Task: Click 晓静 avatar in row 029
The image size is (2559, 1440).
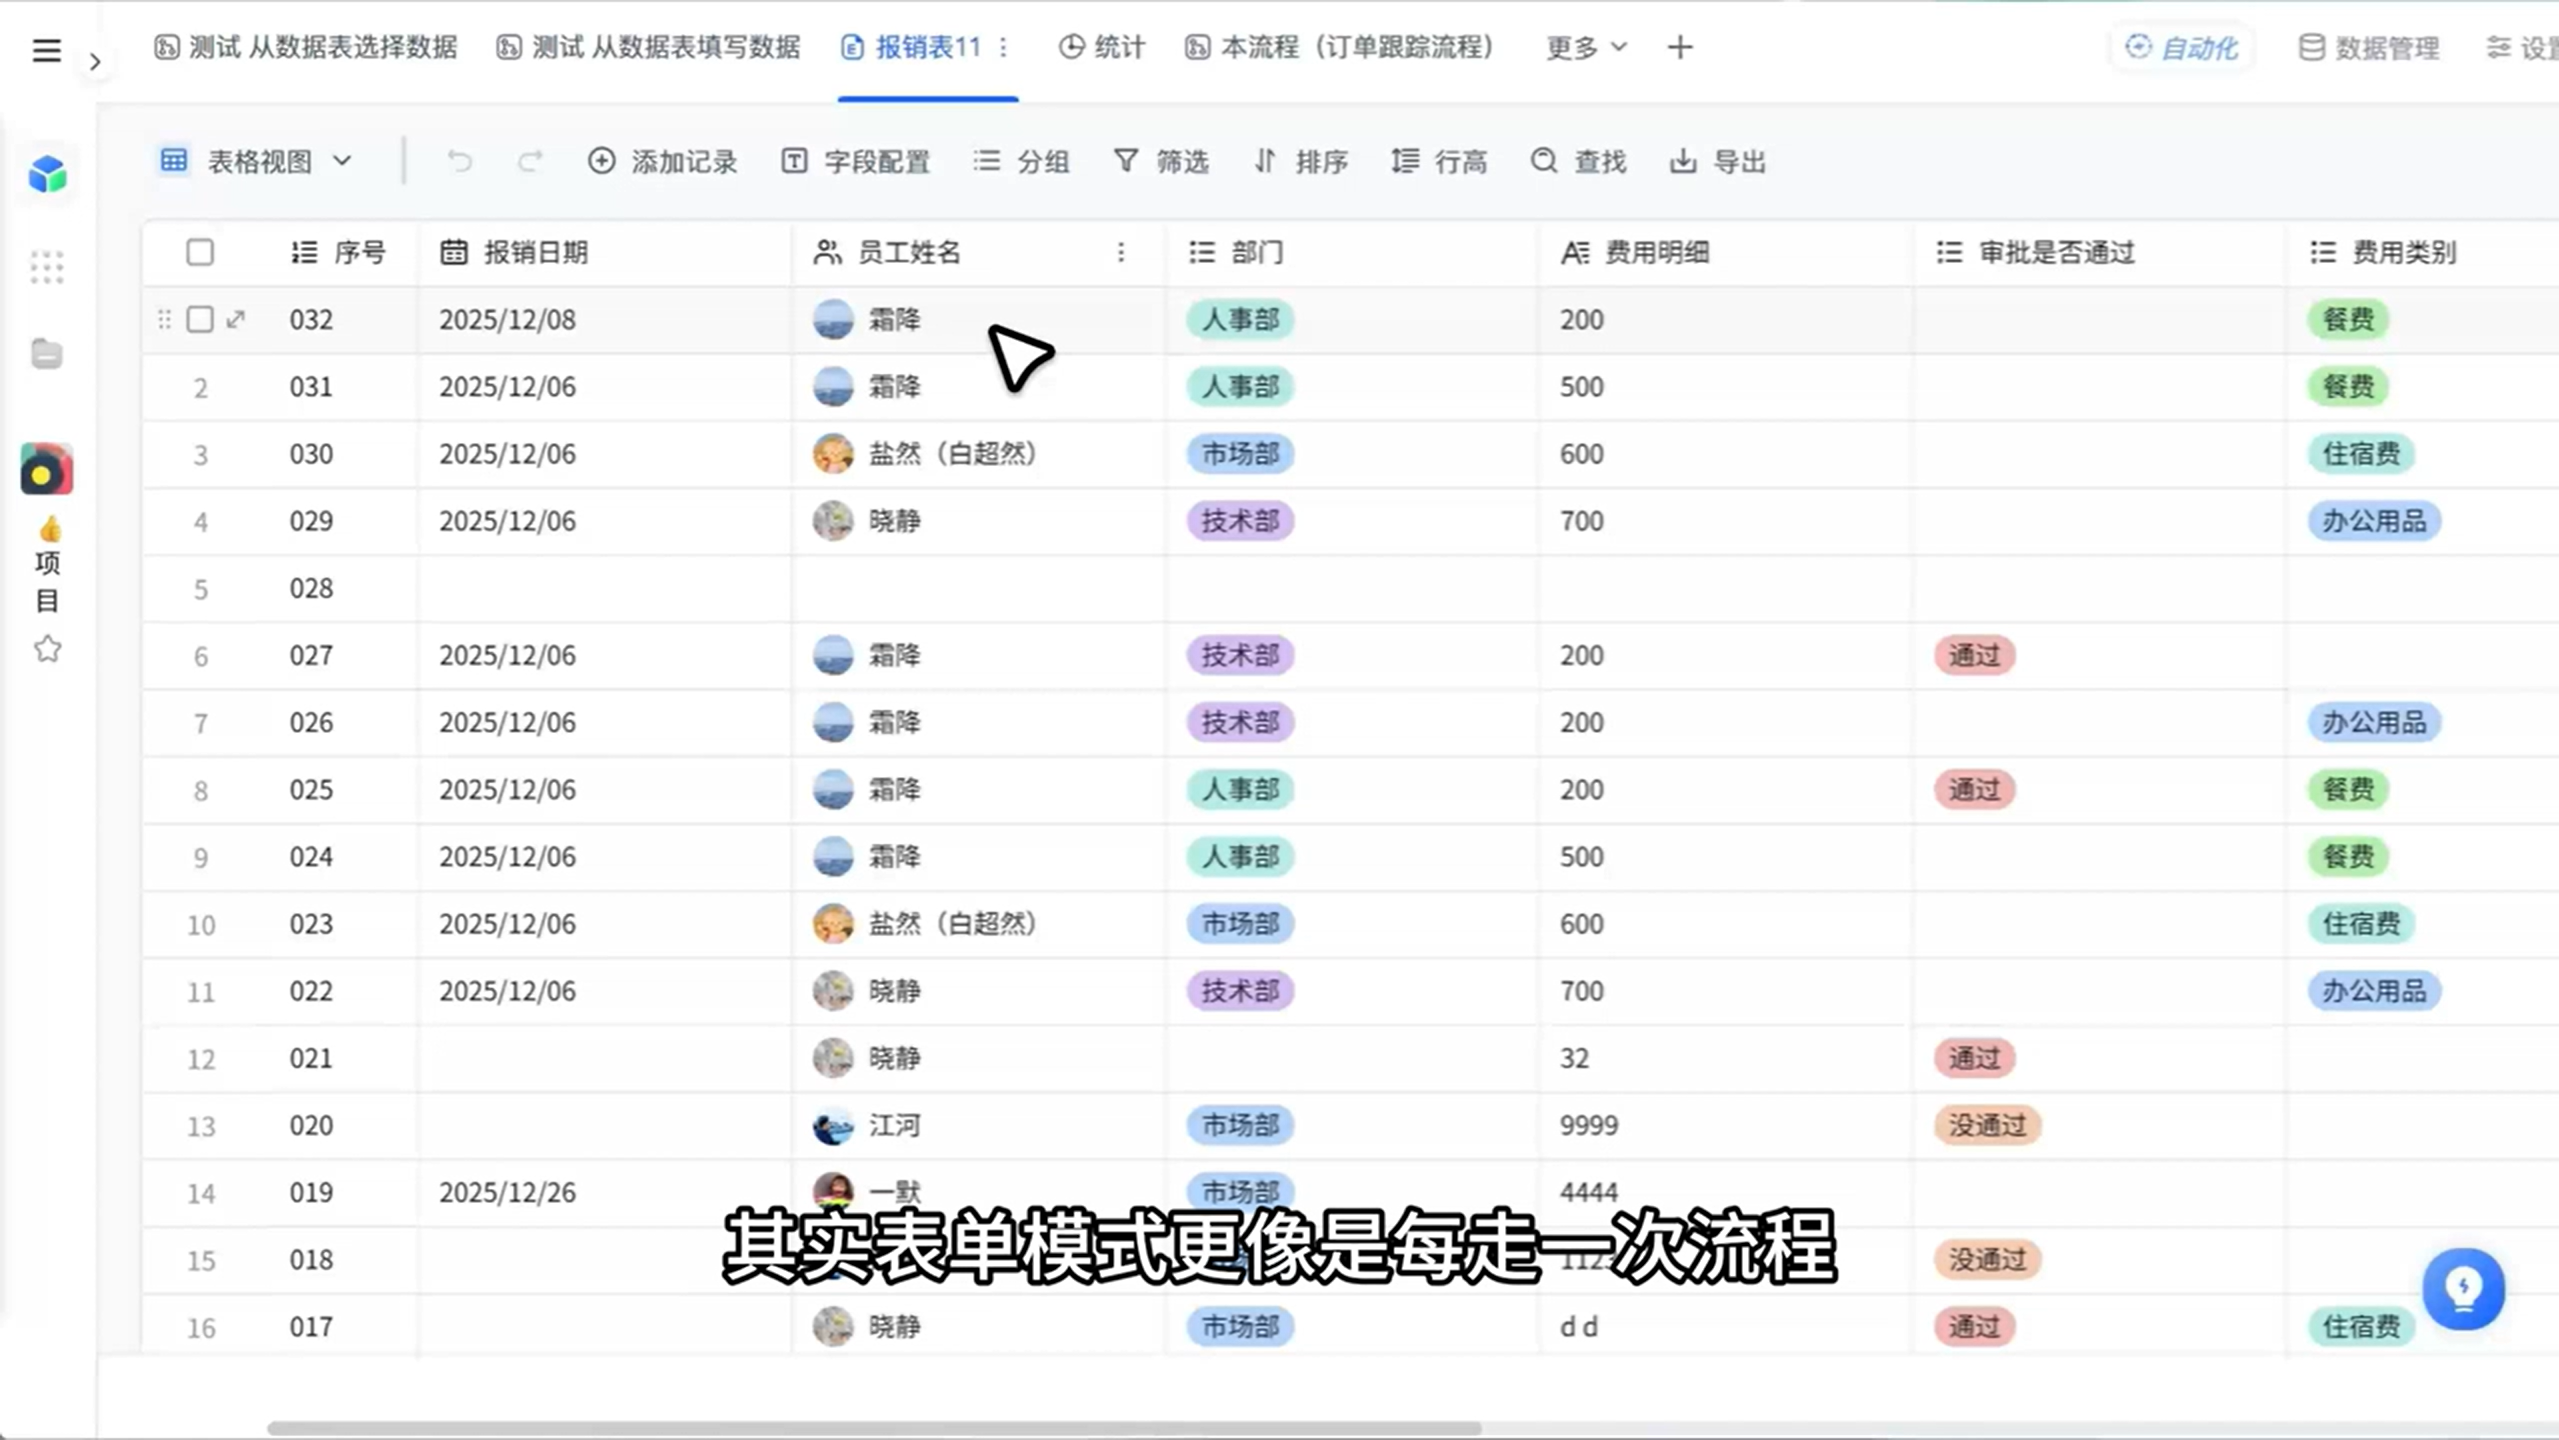Action: tap(833, 520)
